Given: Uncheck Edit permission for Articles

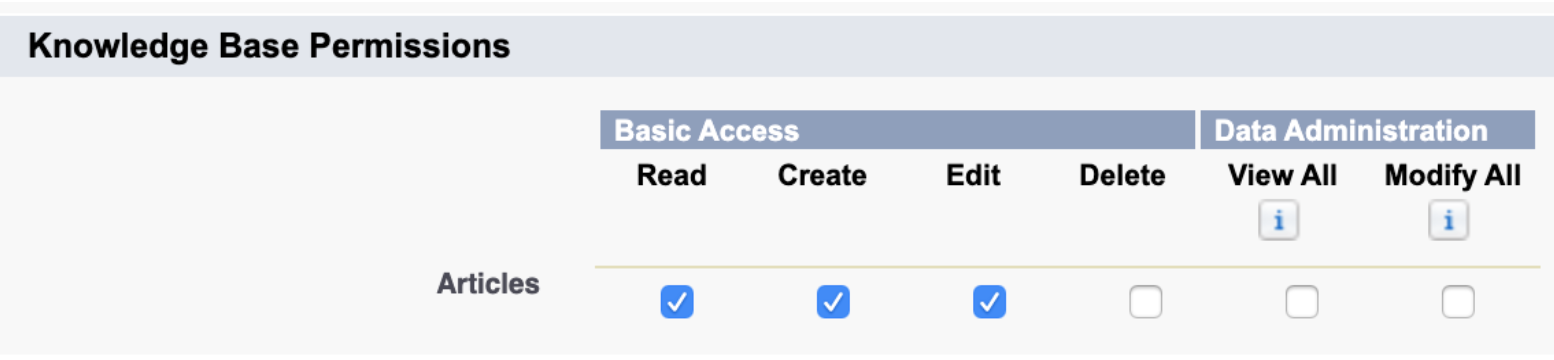Looking at the screenshot, I should click(989, 302).
